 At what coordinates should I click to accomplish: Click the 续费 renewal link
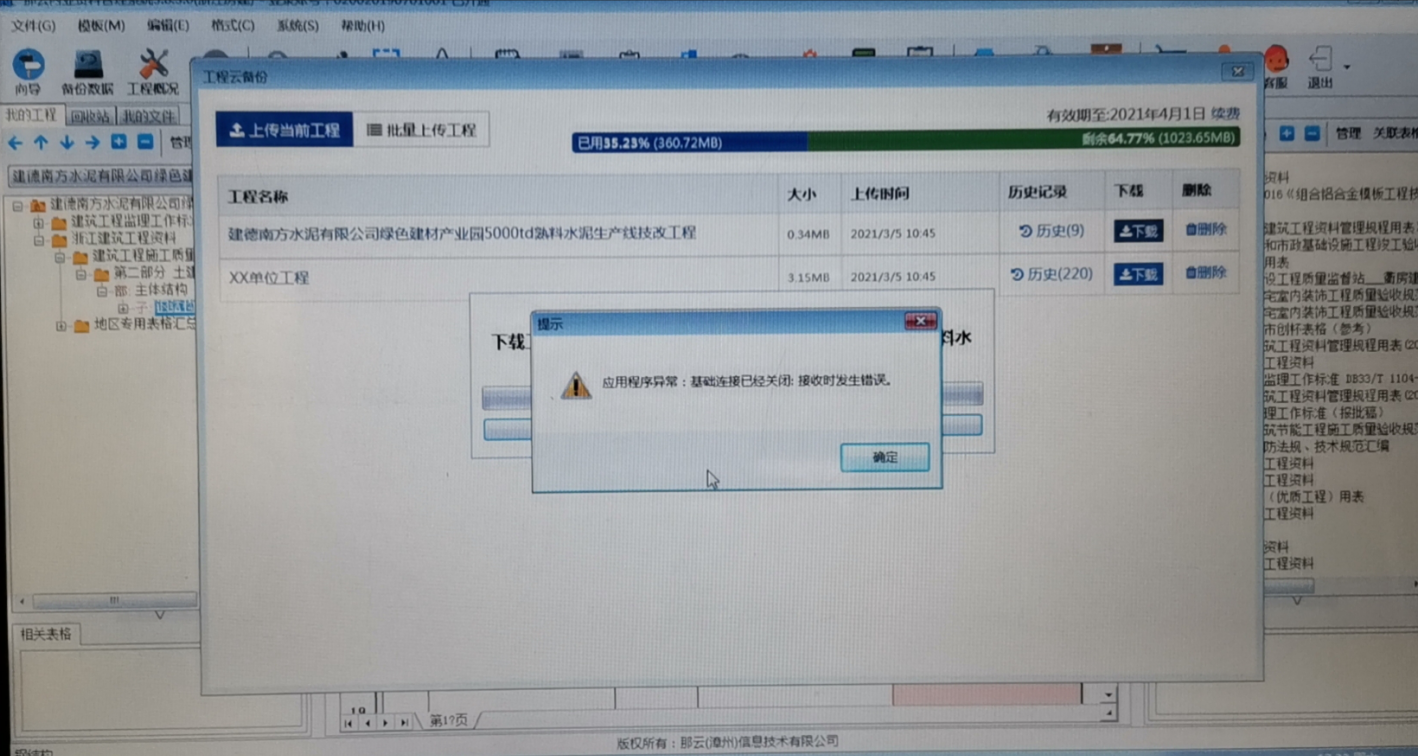click(x=1226, y=114)
